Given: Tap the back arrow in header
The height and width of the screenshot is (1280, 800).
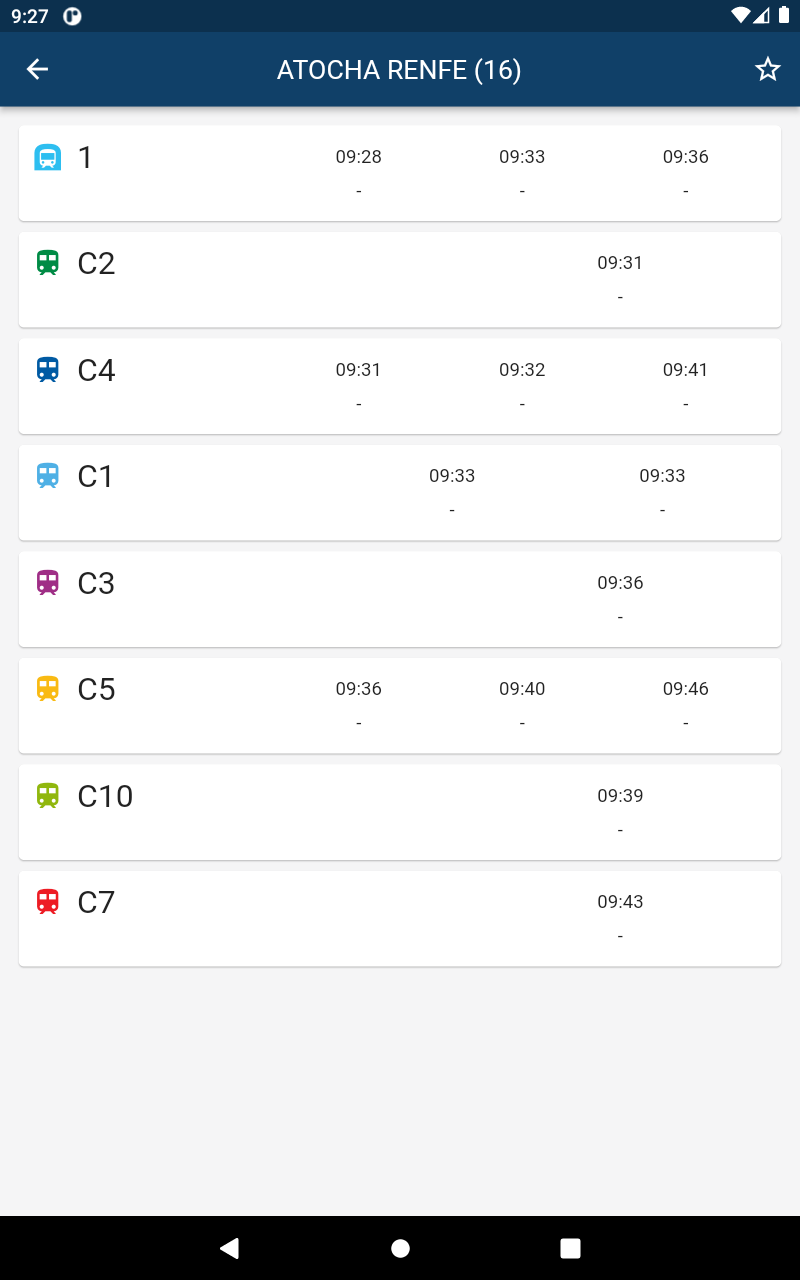Looking at the screenshot, I should [37, 69].
